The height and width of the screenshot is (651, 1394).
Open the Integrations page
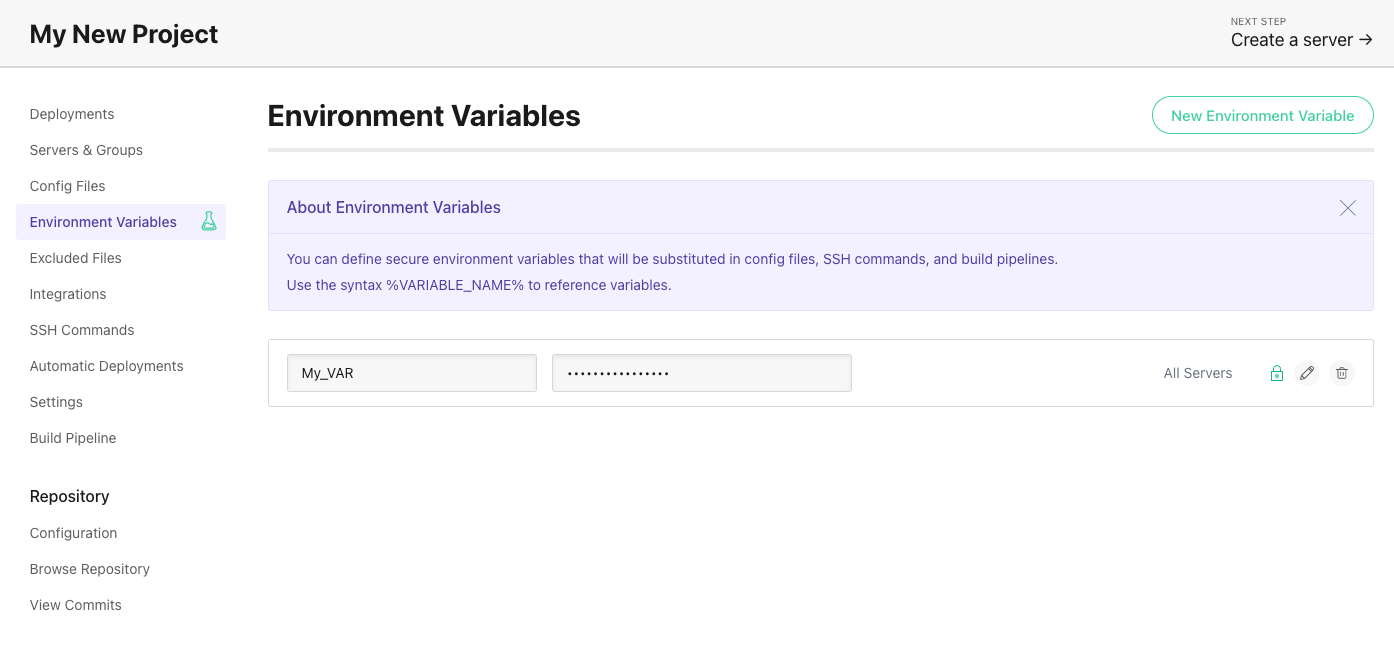[68, 294]
